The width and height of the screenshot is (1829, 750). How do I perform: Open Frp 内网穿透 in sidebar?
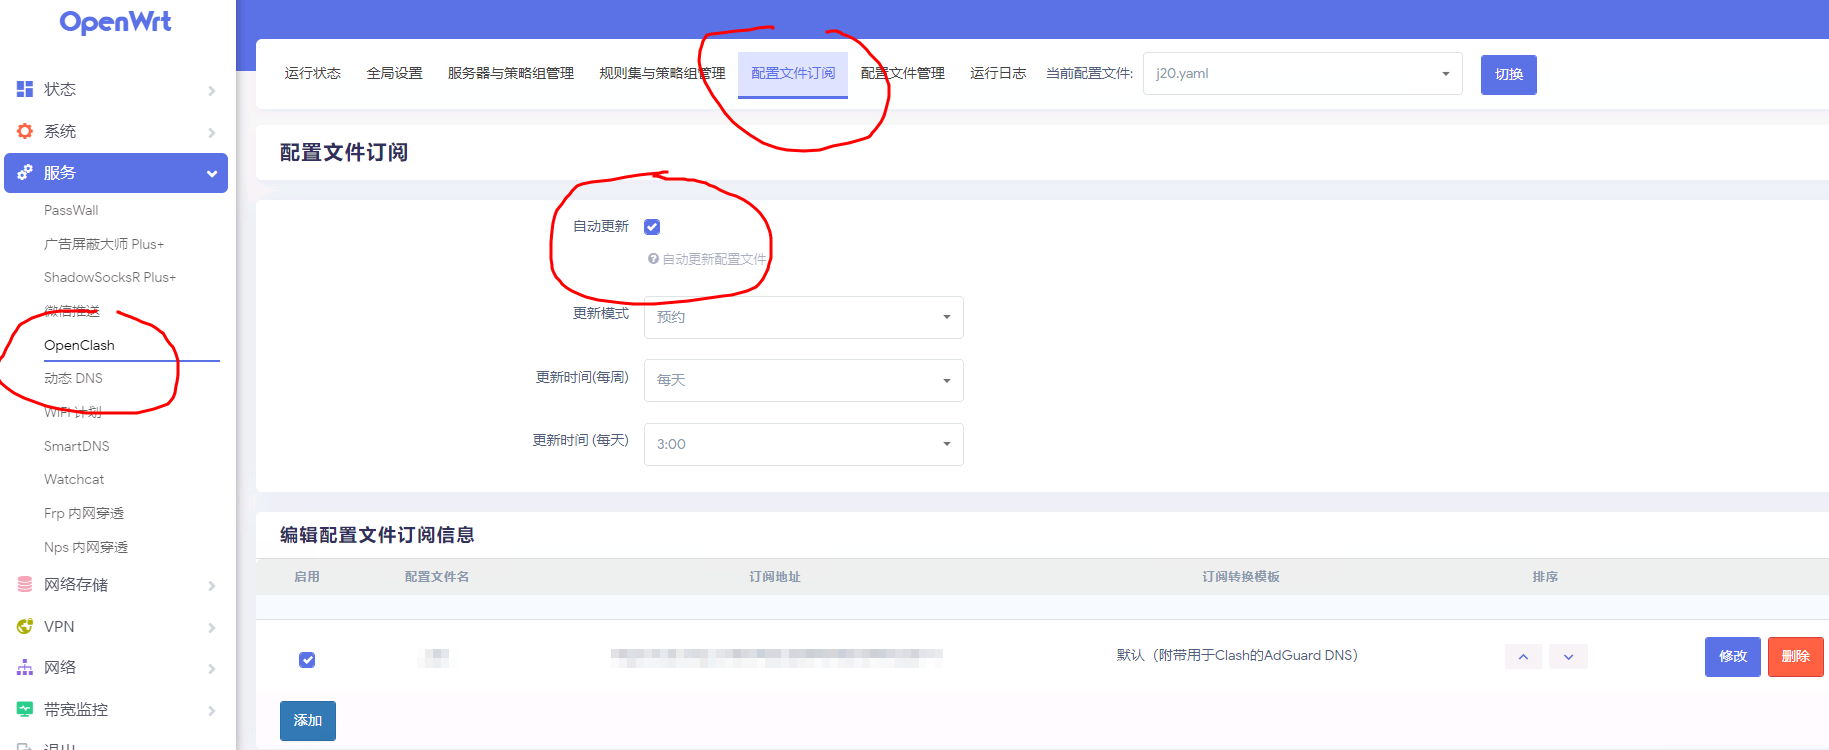coord(84,513)
